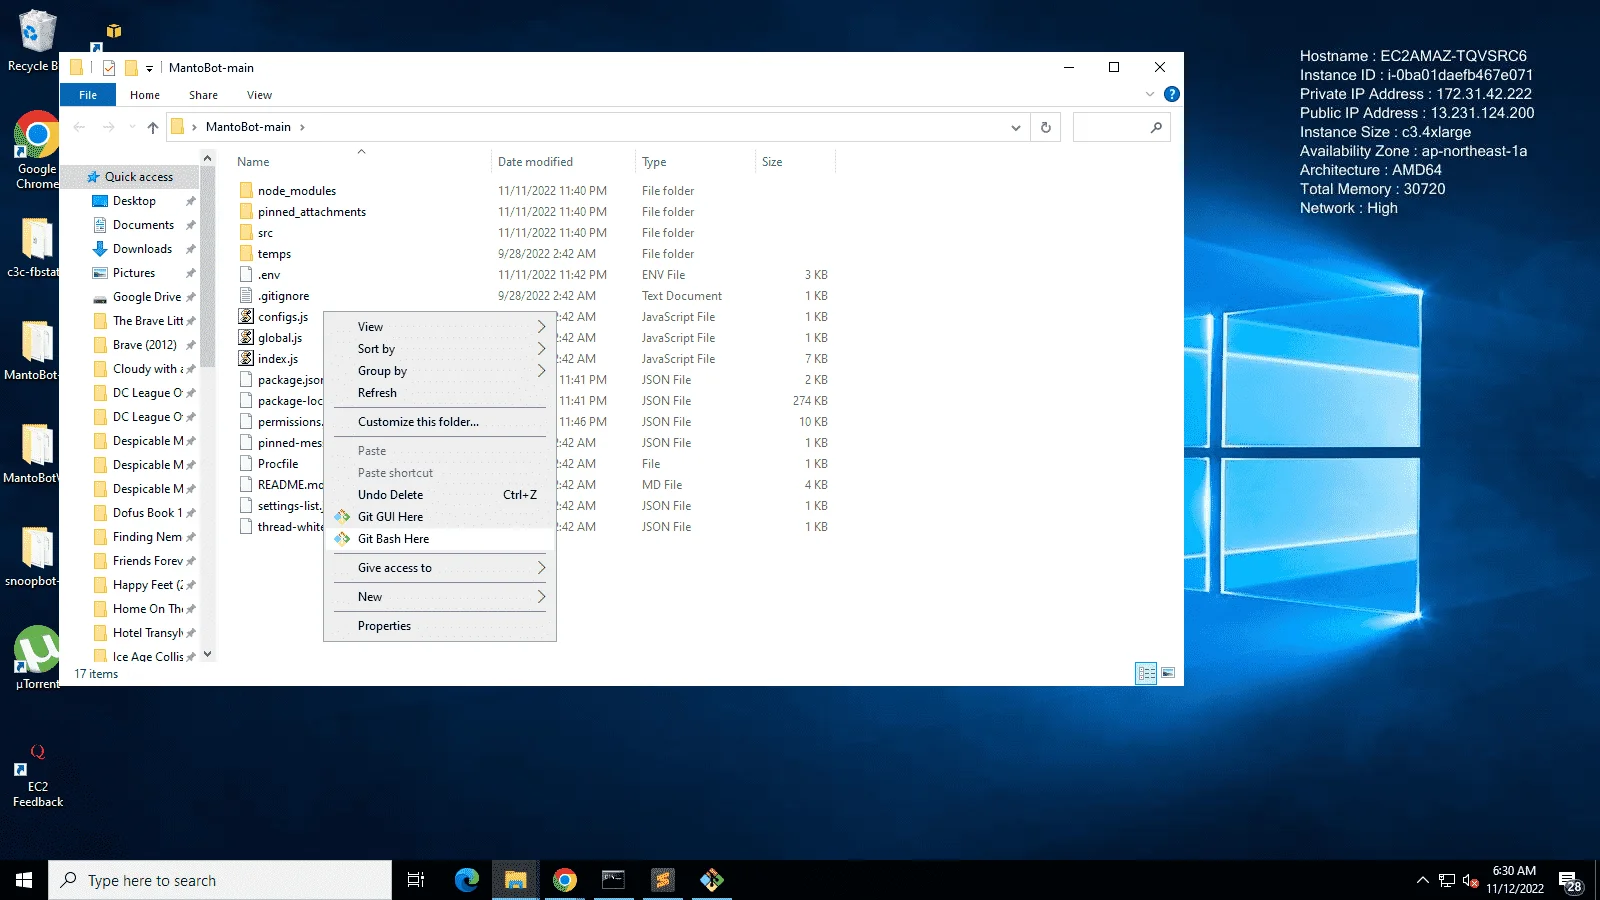Open Explorer Help question mark icon

pos(1171,94)
